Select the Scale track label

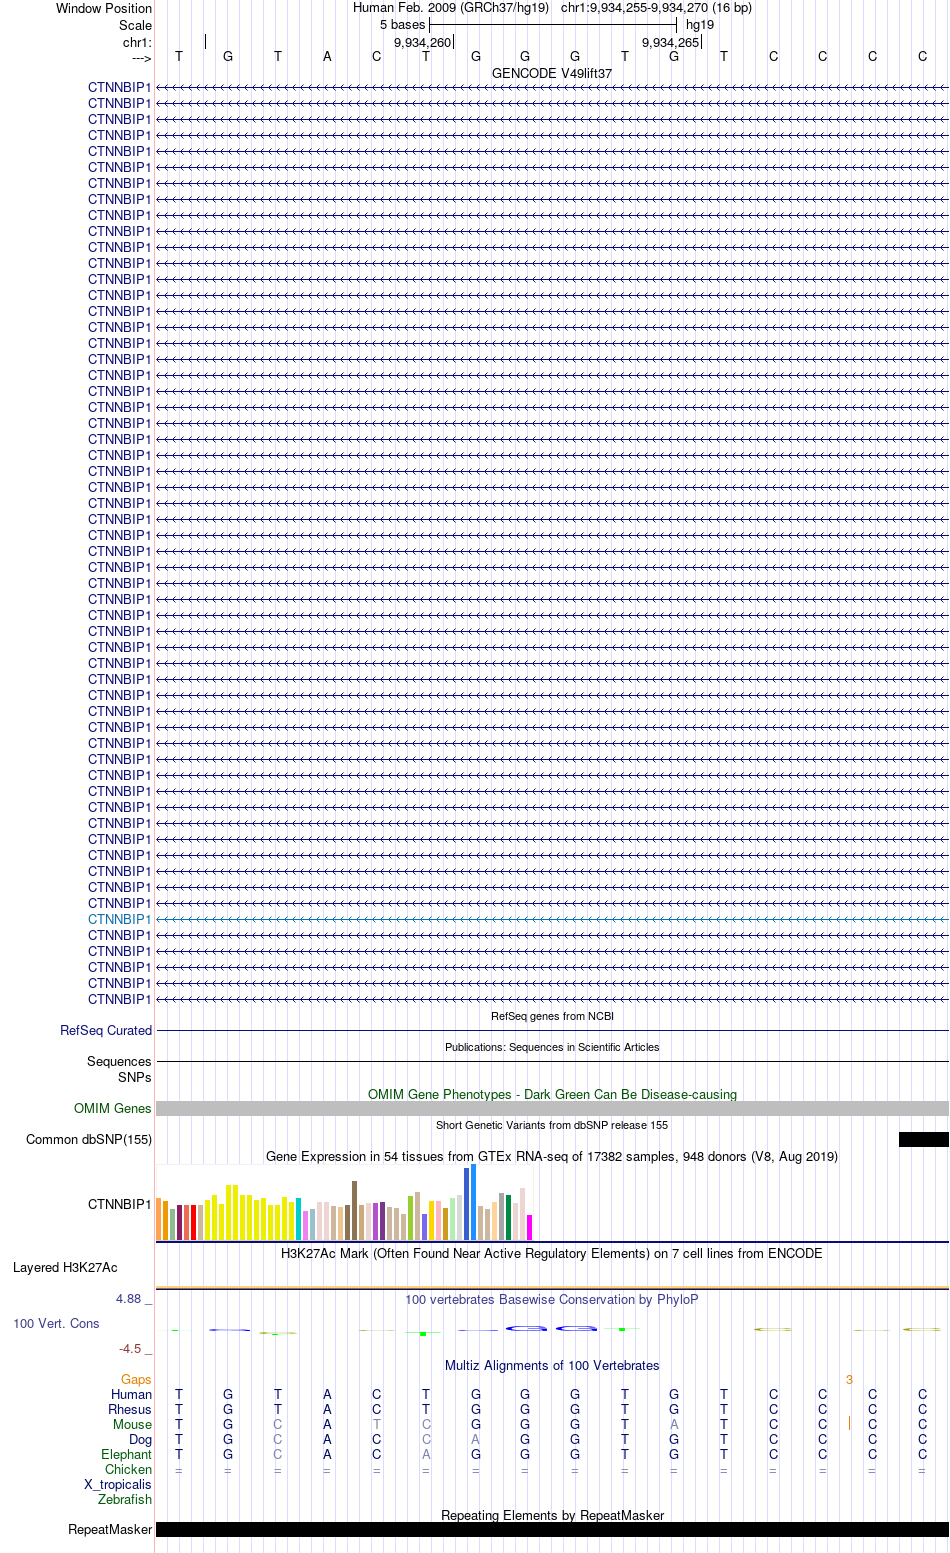point(136,25)
